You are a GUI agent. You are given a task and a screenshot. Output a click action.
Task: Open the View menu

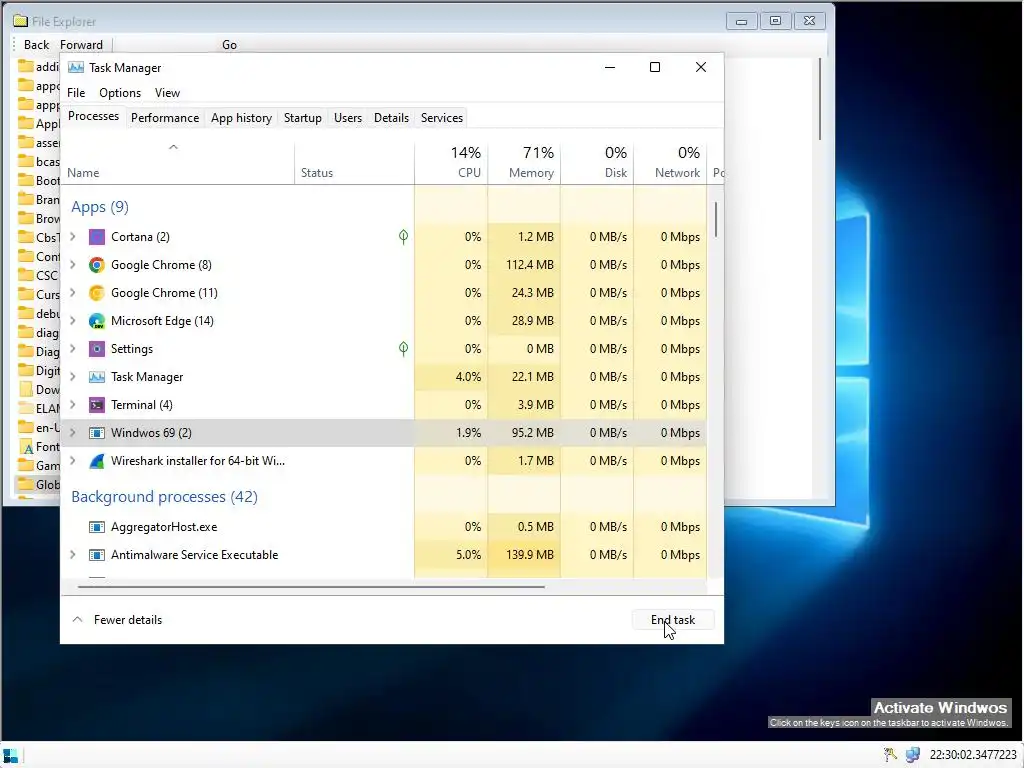(x=167, y=93)
